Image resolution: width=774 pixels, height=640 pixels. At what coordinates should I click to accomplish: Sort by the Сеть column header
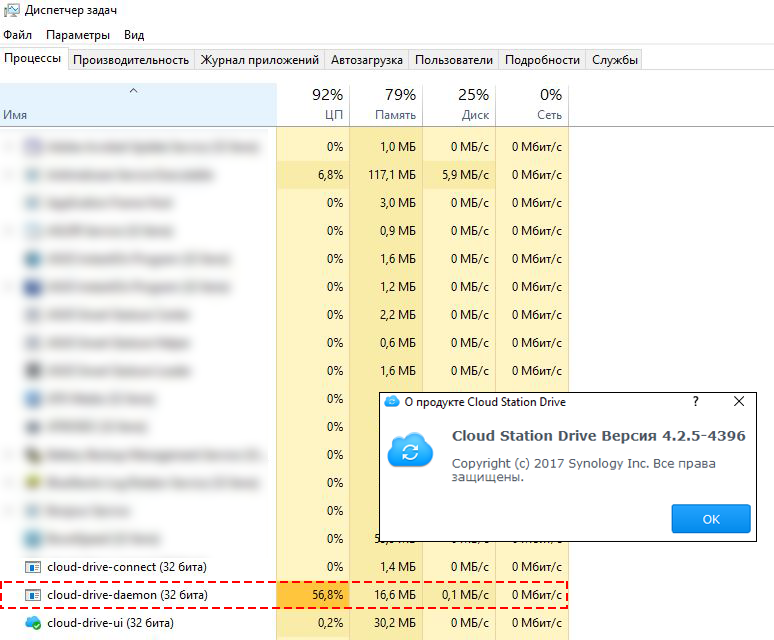click(532, 105)
